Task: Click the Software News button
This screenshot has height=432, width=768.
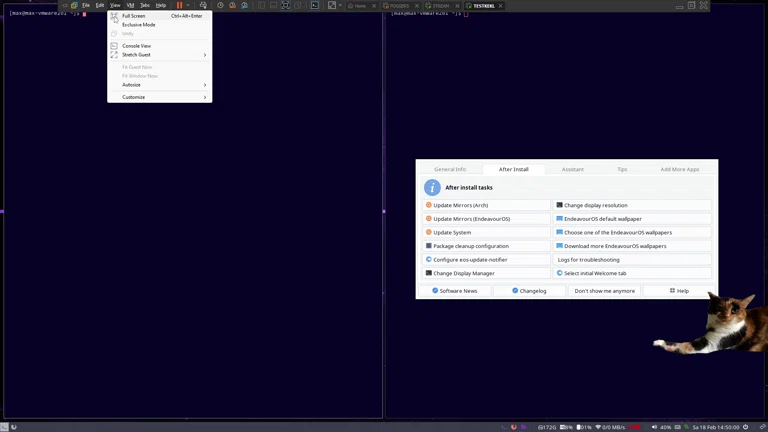Action: point(454,291)
